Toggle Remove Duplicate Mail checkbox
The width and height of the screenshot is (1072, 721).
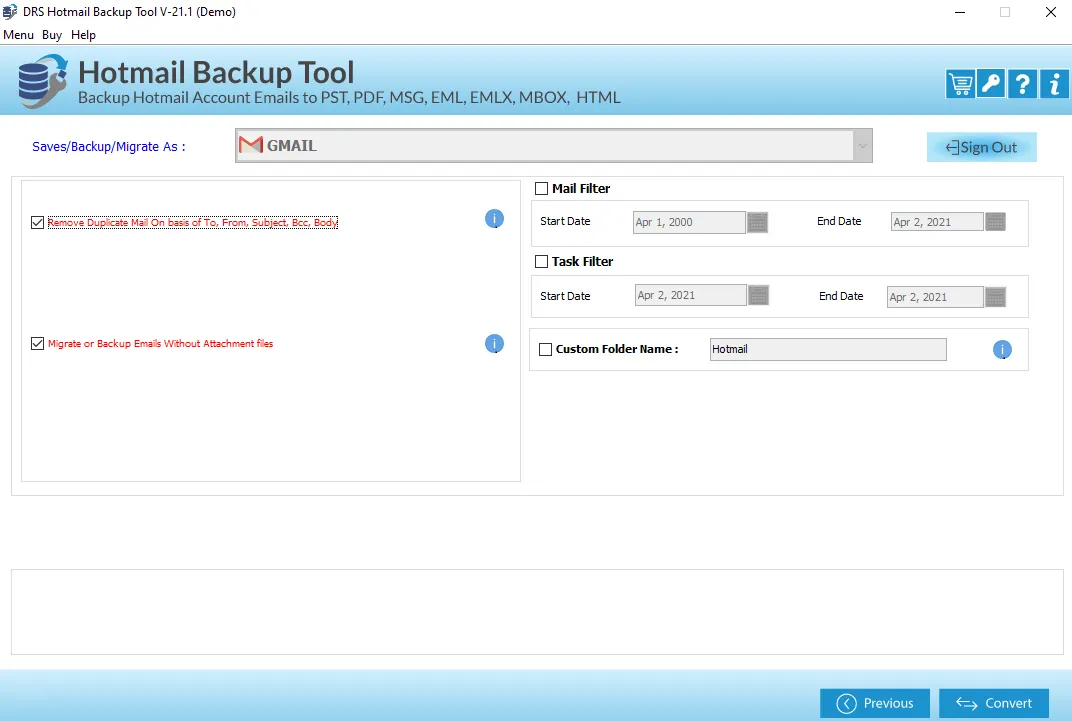coord(38,222)
